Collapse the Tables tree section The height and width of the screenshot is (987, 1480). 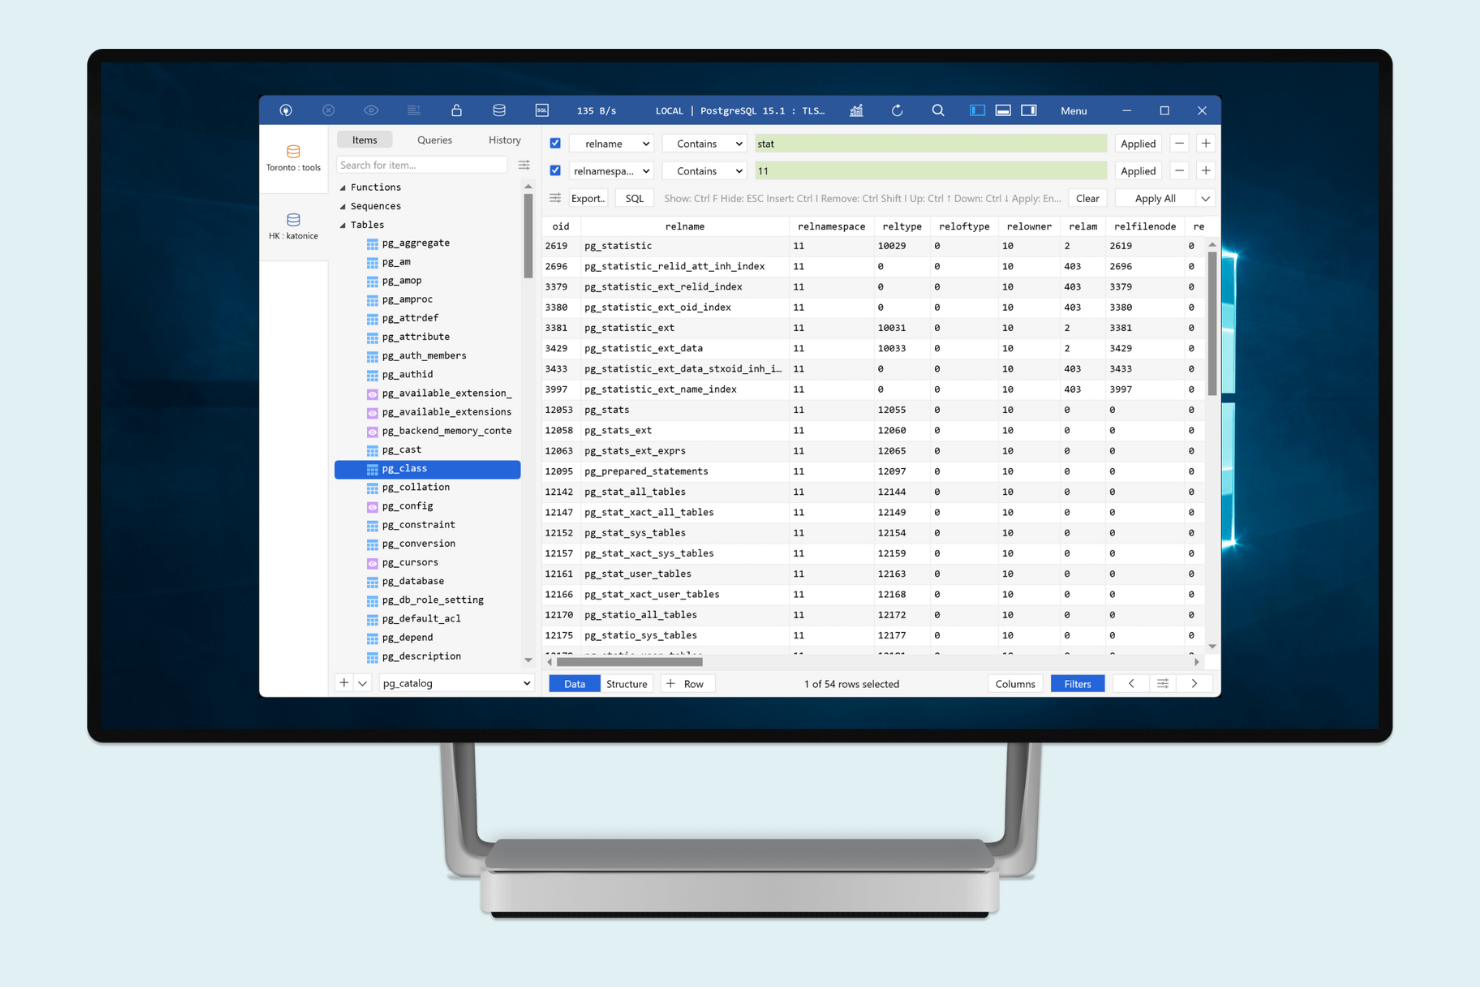(x=343, y=224)
